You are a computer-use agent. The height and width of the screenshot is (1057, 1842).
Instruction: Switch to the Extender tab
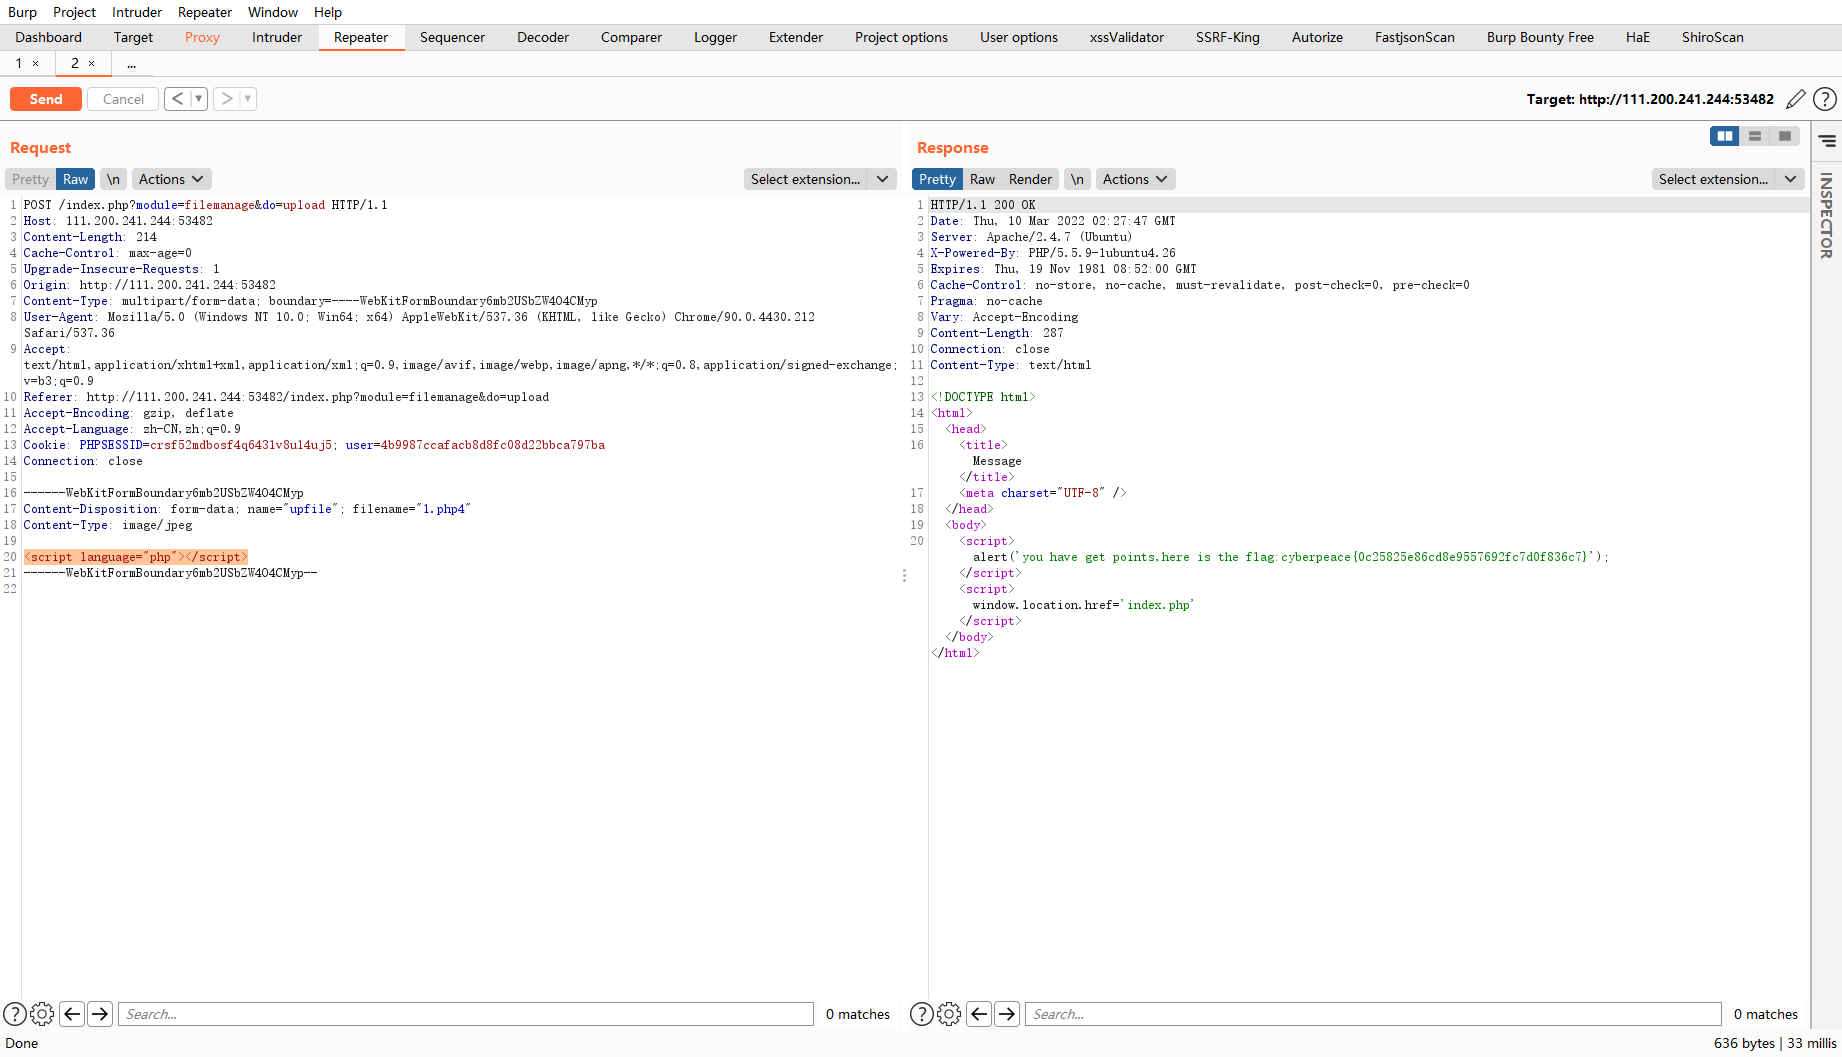(796, 37)
